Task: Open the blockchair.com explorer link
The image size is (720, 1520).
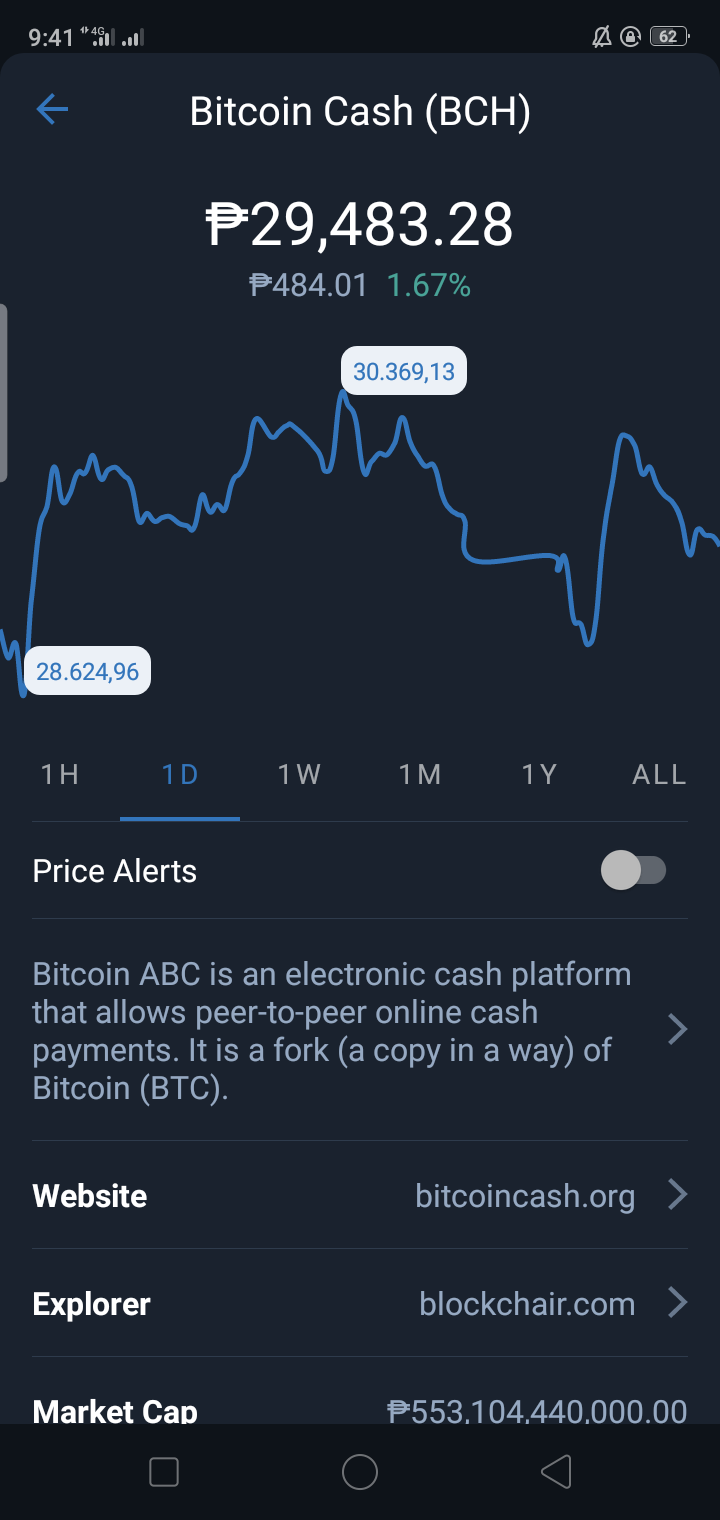Action: point(527,1304)
